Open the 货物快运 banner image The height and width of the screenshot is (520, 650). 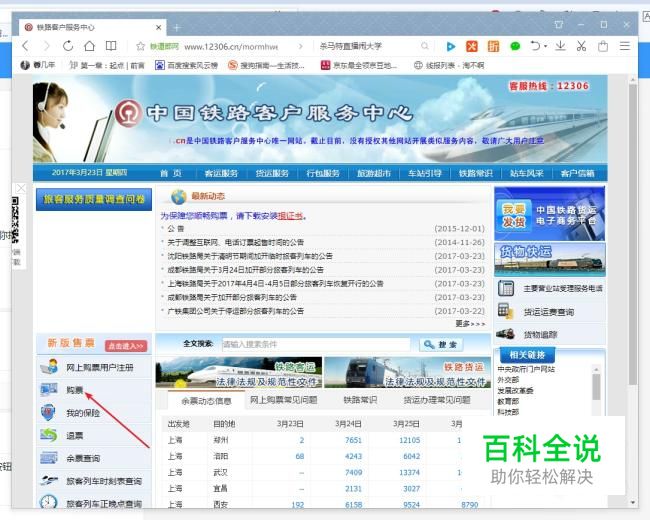(549, 260)
